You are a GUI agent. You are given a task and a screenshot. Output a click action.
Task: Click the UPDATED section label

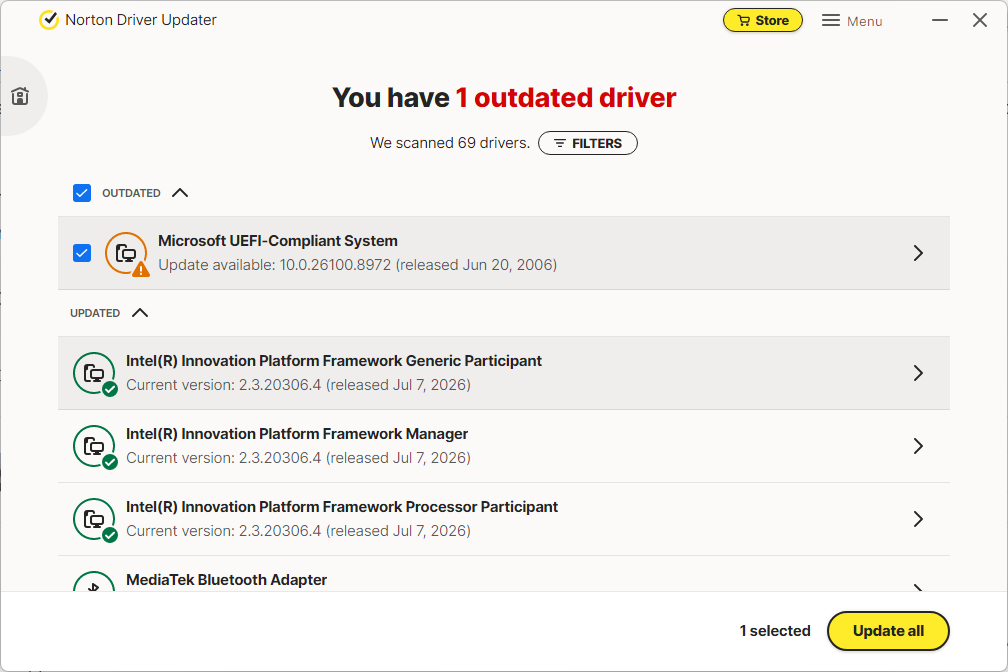(x=95, y=313)
